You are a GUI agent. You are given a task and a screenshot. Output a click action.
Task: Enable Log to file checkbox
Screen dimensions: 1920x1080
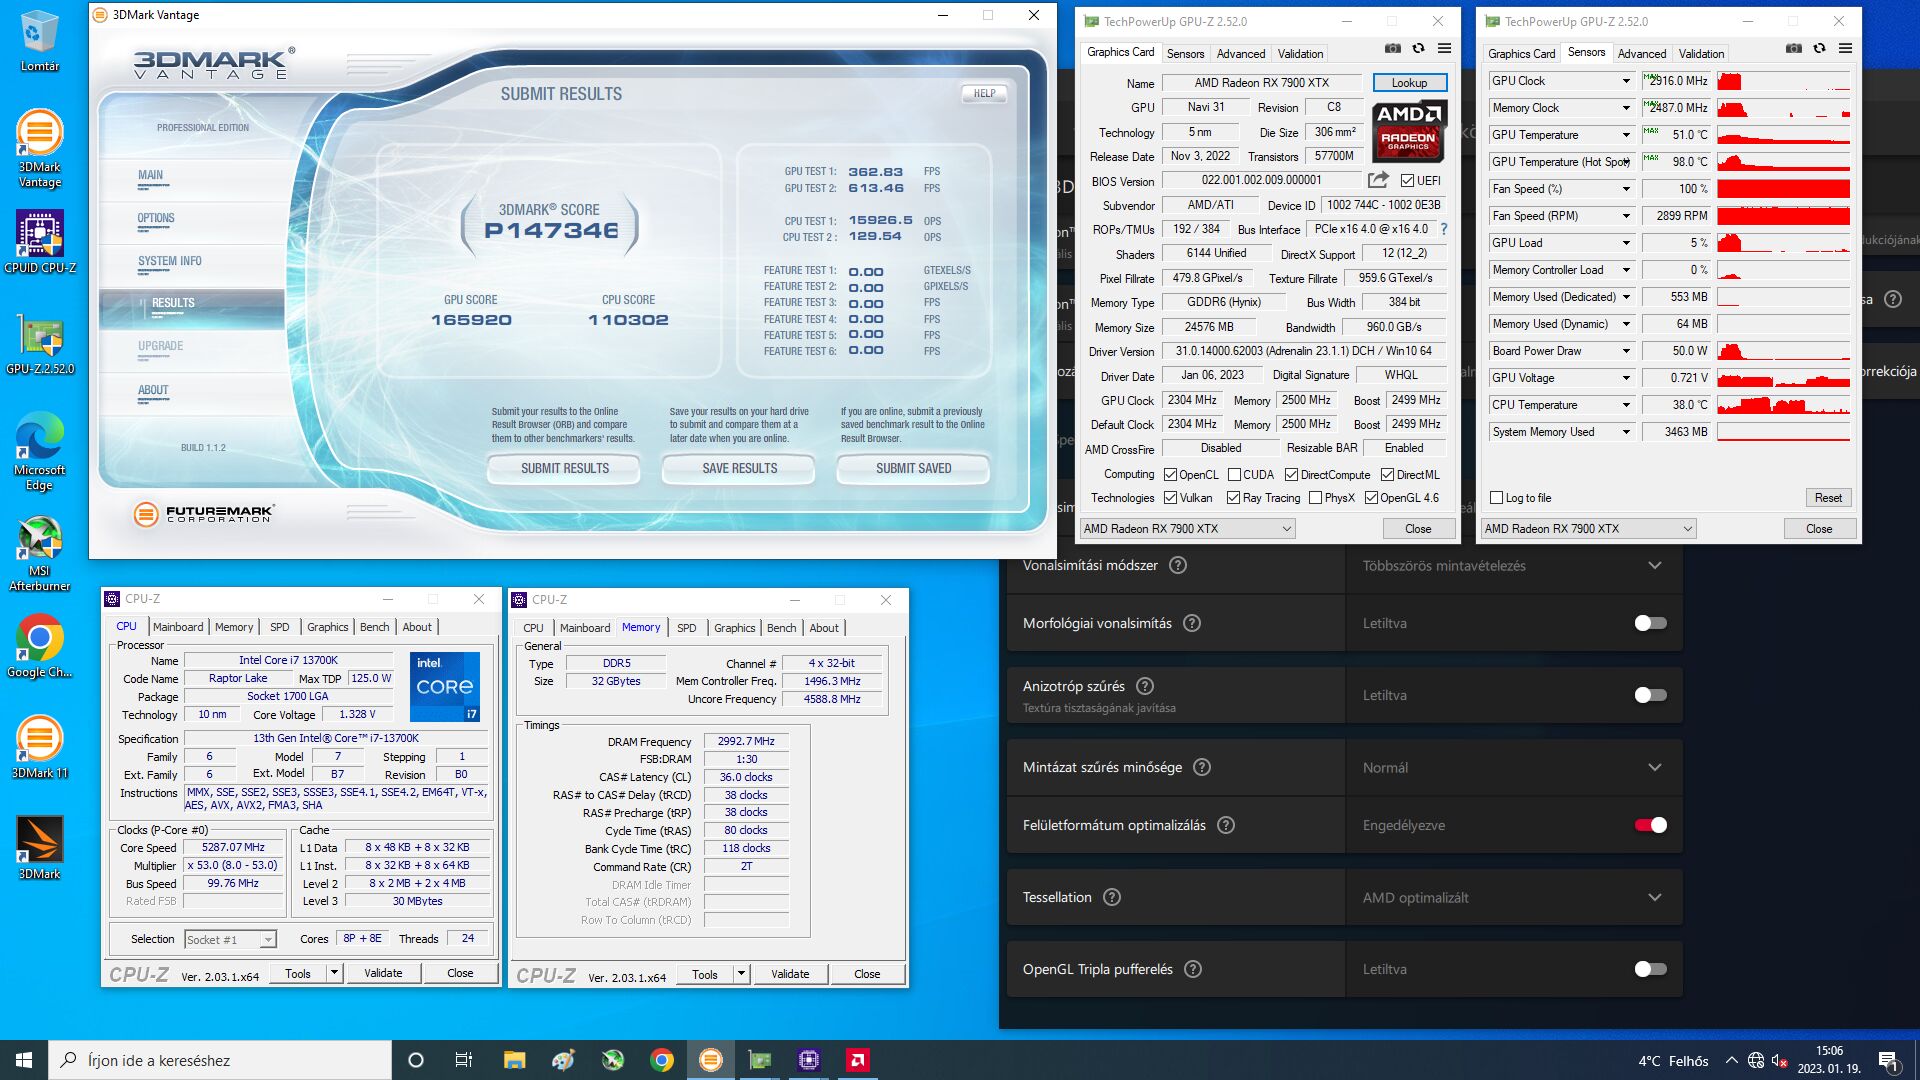1496,498
